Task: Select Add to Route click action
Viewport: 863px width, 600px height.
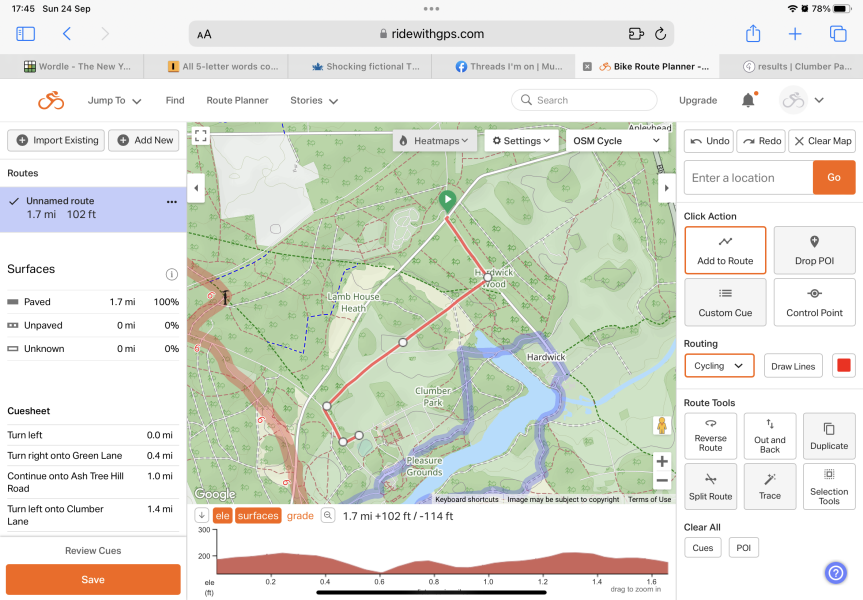Action: (x=725, y=250)
